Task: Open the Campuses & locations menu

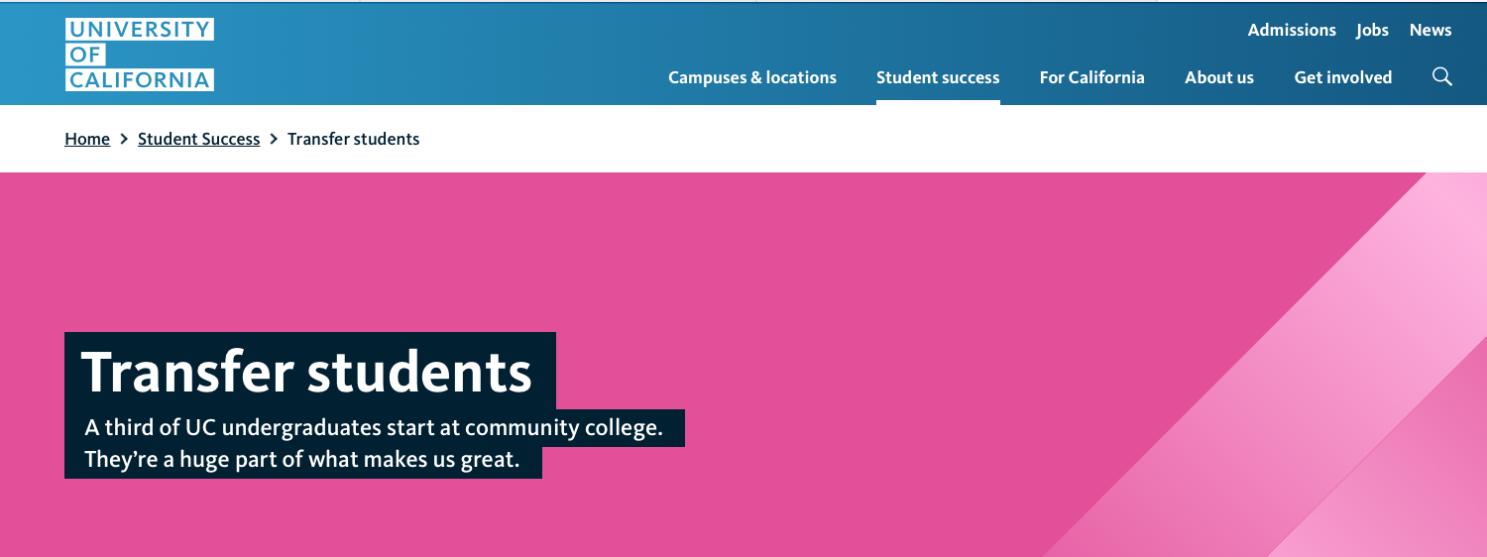Action: [x=752, y=77]
